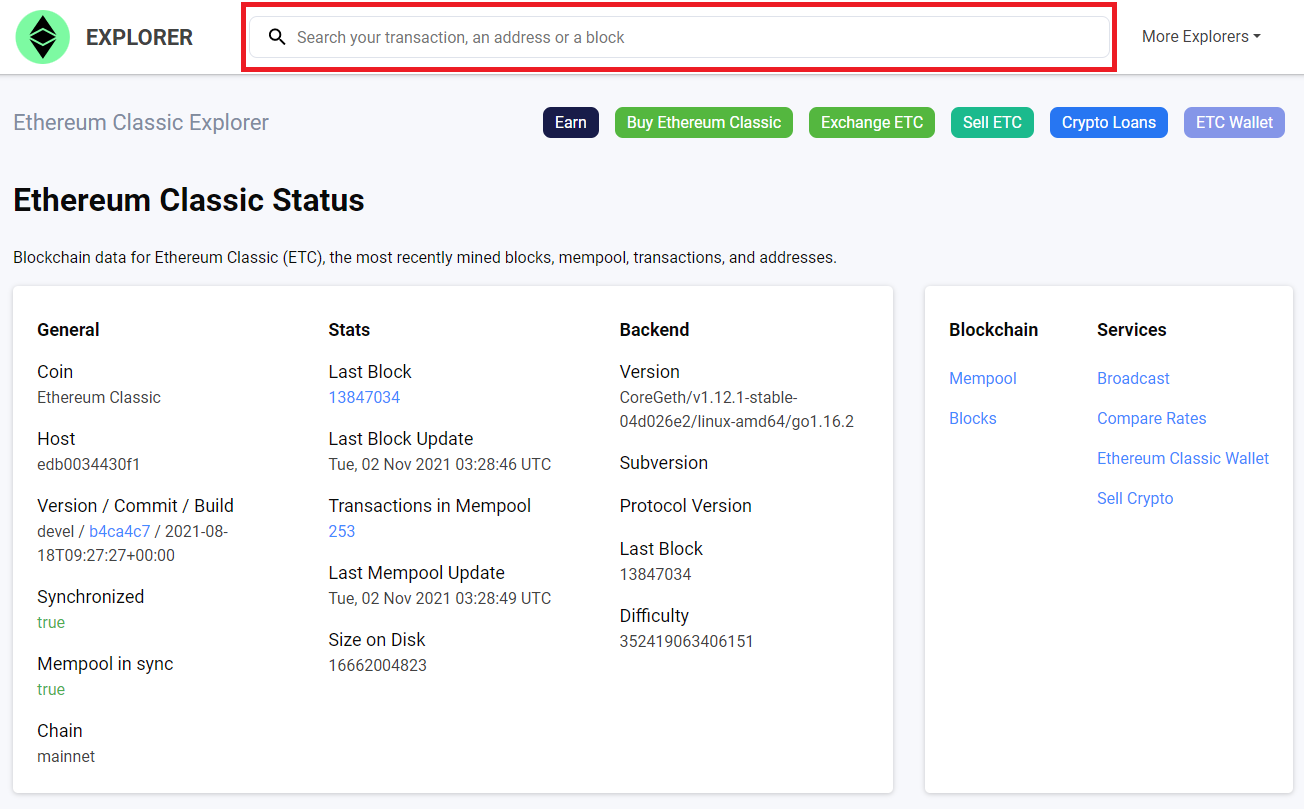This screenshot has height=809, width=1304.
Task: Open the More Explorers dropdown
Action: pyautogui.click(x=1200, y=37)
